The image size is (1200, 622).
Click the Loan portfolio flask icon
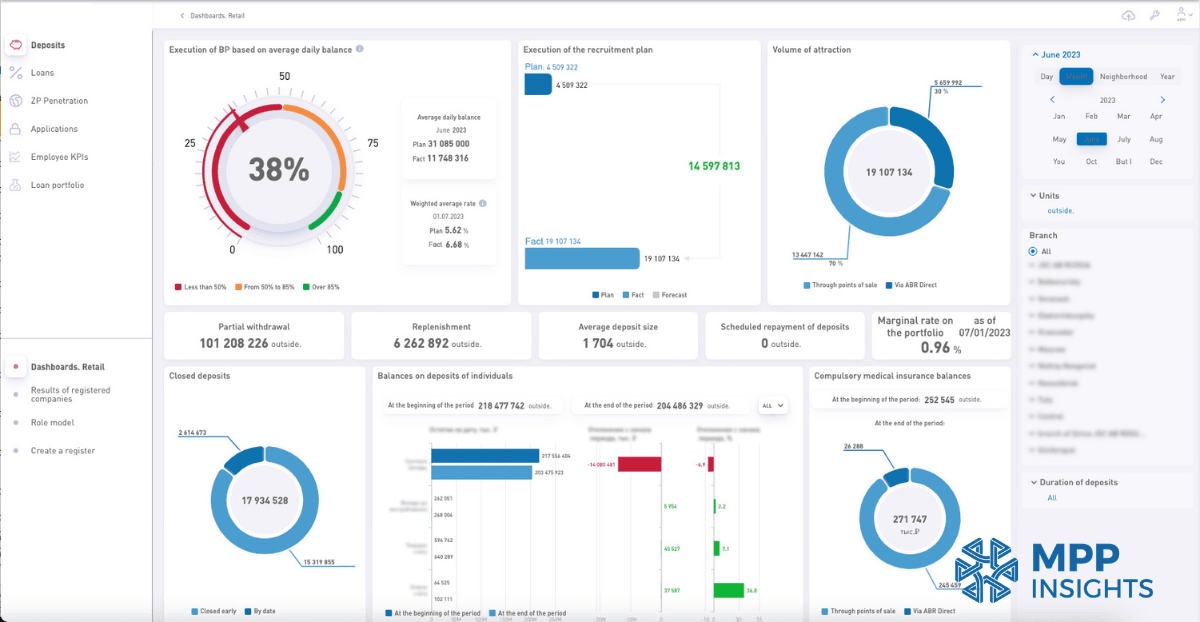point(15,184)
